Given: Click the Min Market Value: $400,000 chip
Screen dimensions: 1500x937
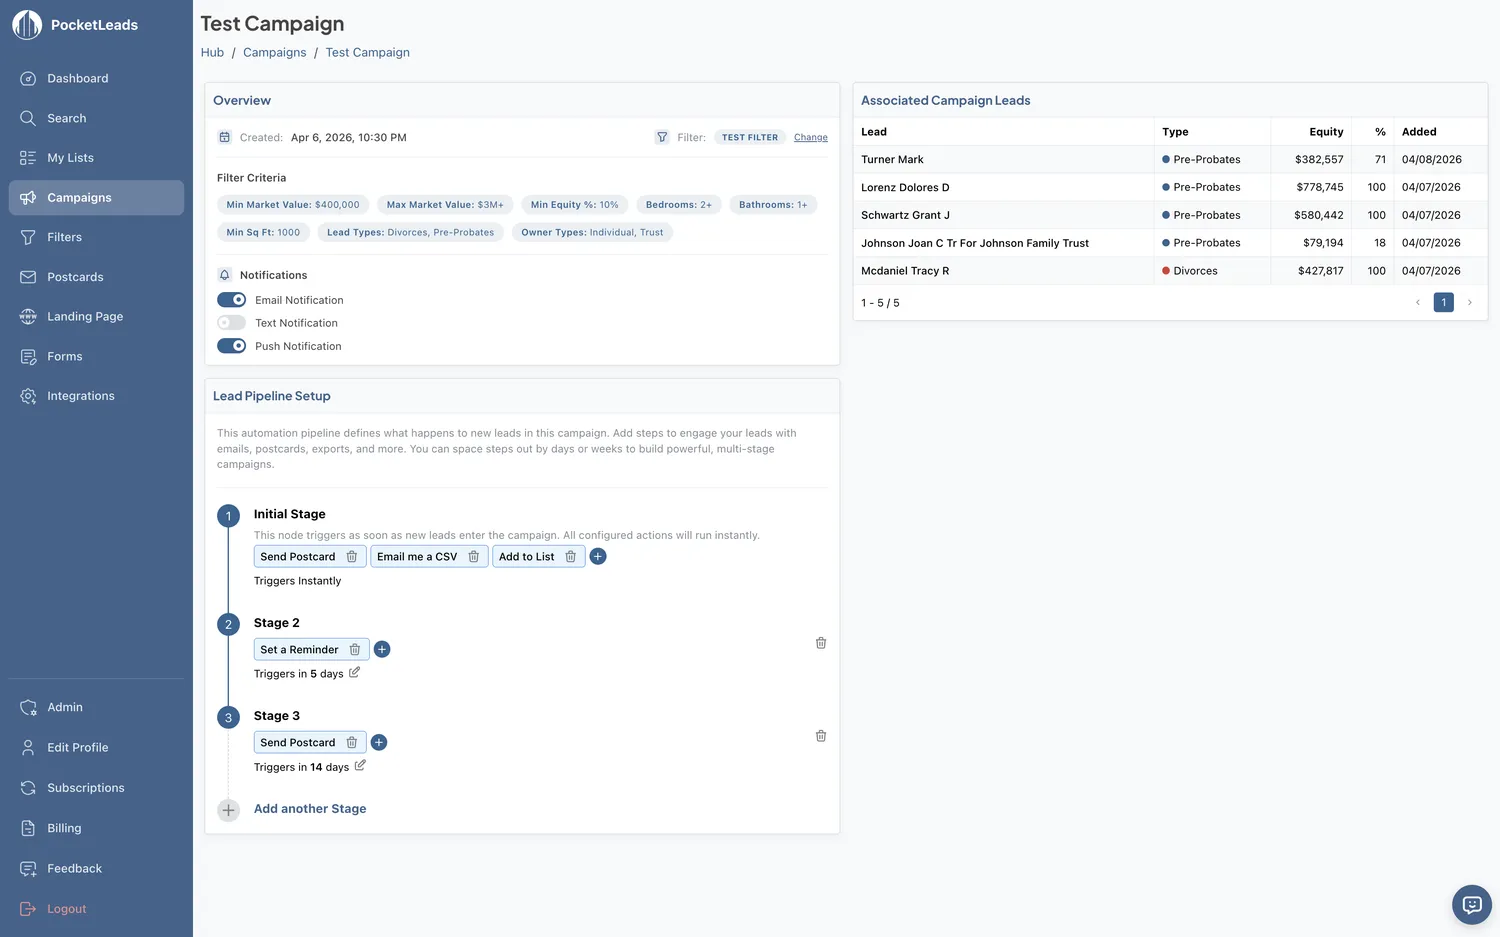Looking at the screenshot, I should point(293,205).
